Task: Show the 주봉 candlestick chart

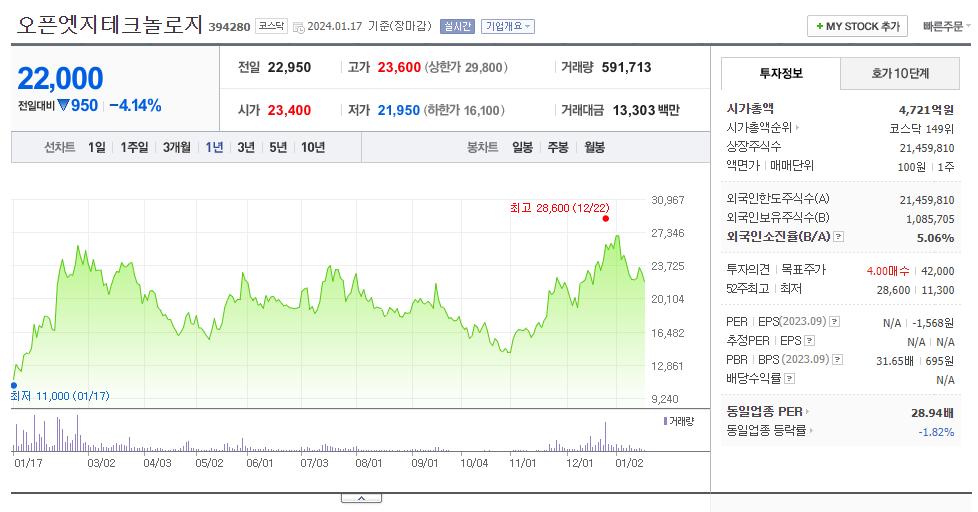Action: click(558, 147)
